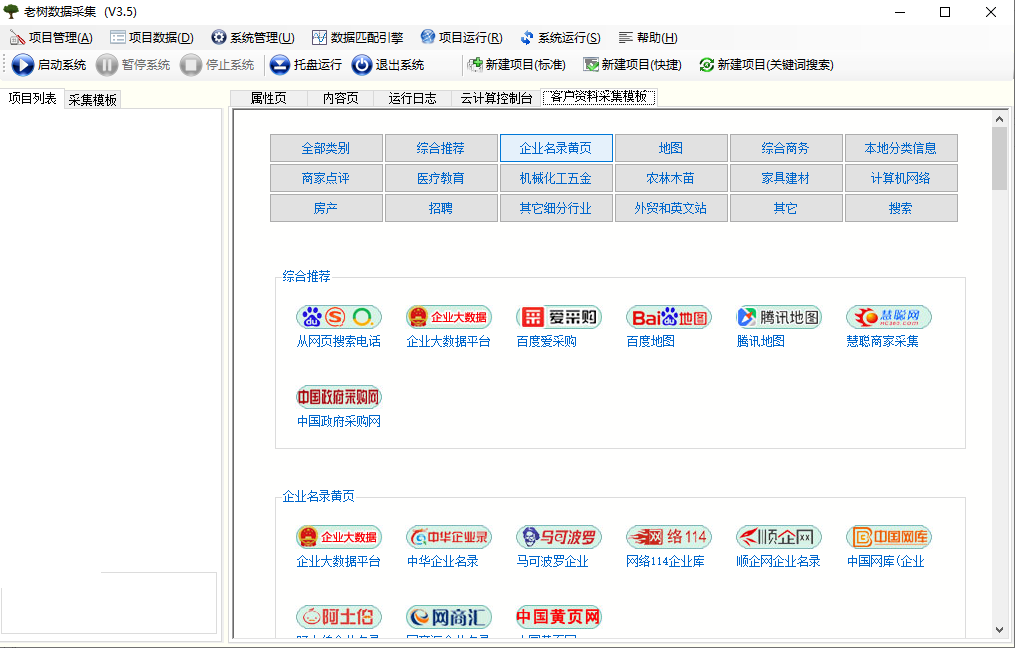1015x648 pixels.
Task: Select the 外贸和英文站 category button
Action: (x=671, y=208)
